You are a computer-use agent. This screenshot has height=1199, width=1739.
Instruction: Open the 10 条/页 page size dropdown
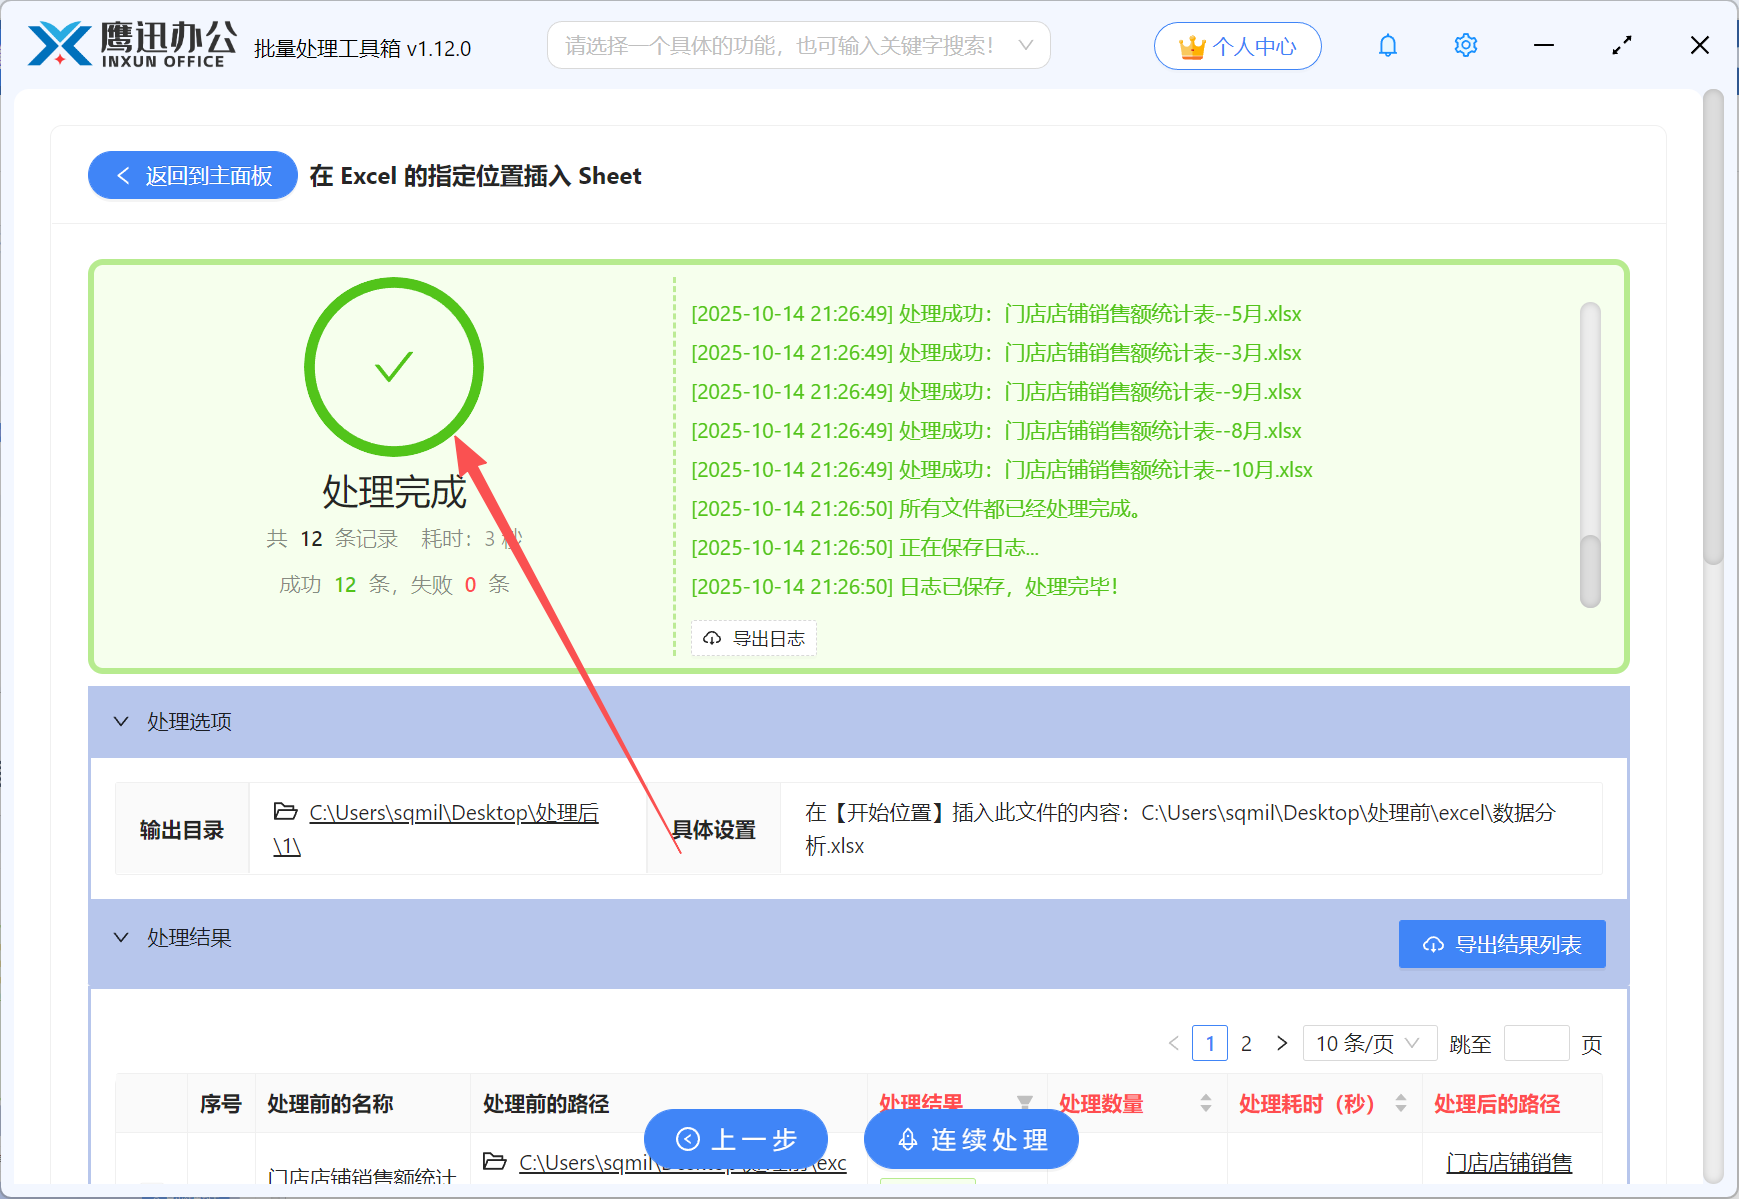click(x=1369, y=1043)
